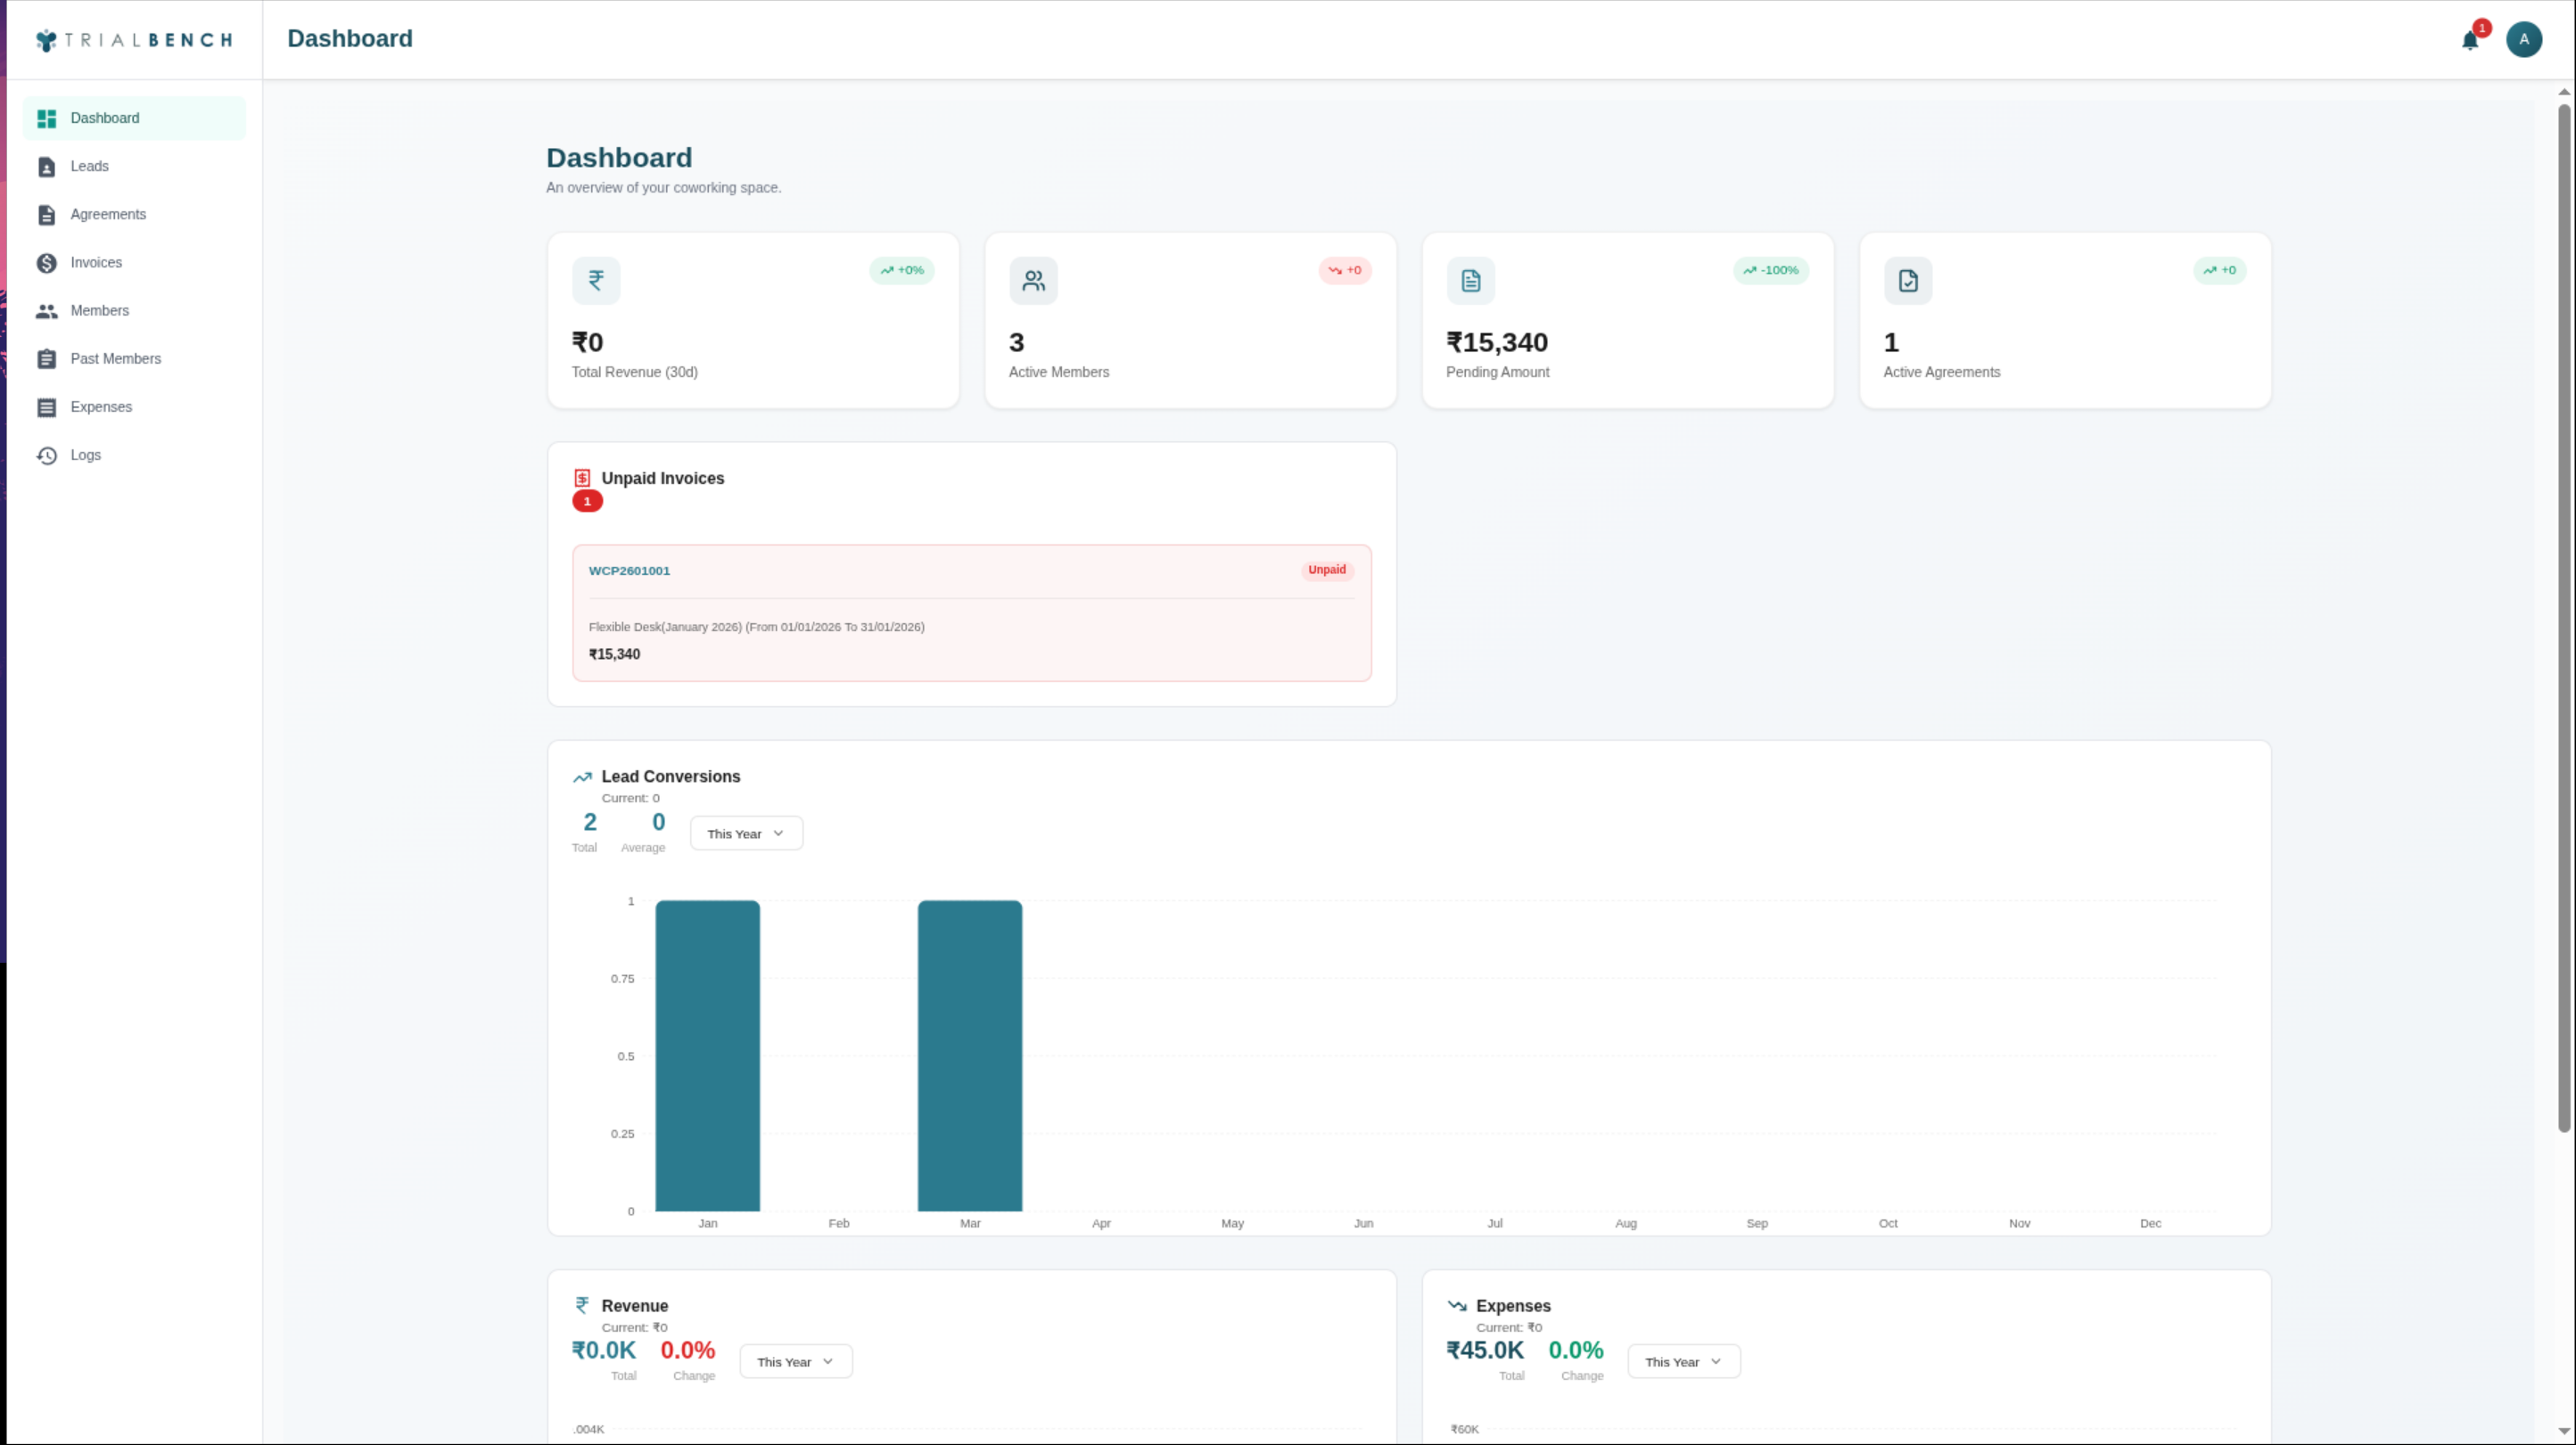Click the Active Members people icon
This screenshot has height=1445, width=2576.
click(1033, 281)
